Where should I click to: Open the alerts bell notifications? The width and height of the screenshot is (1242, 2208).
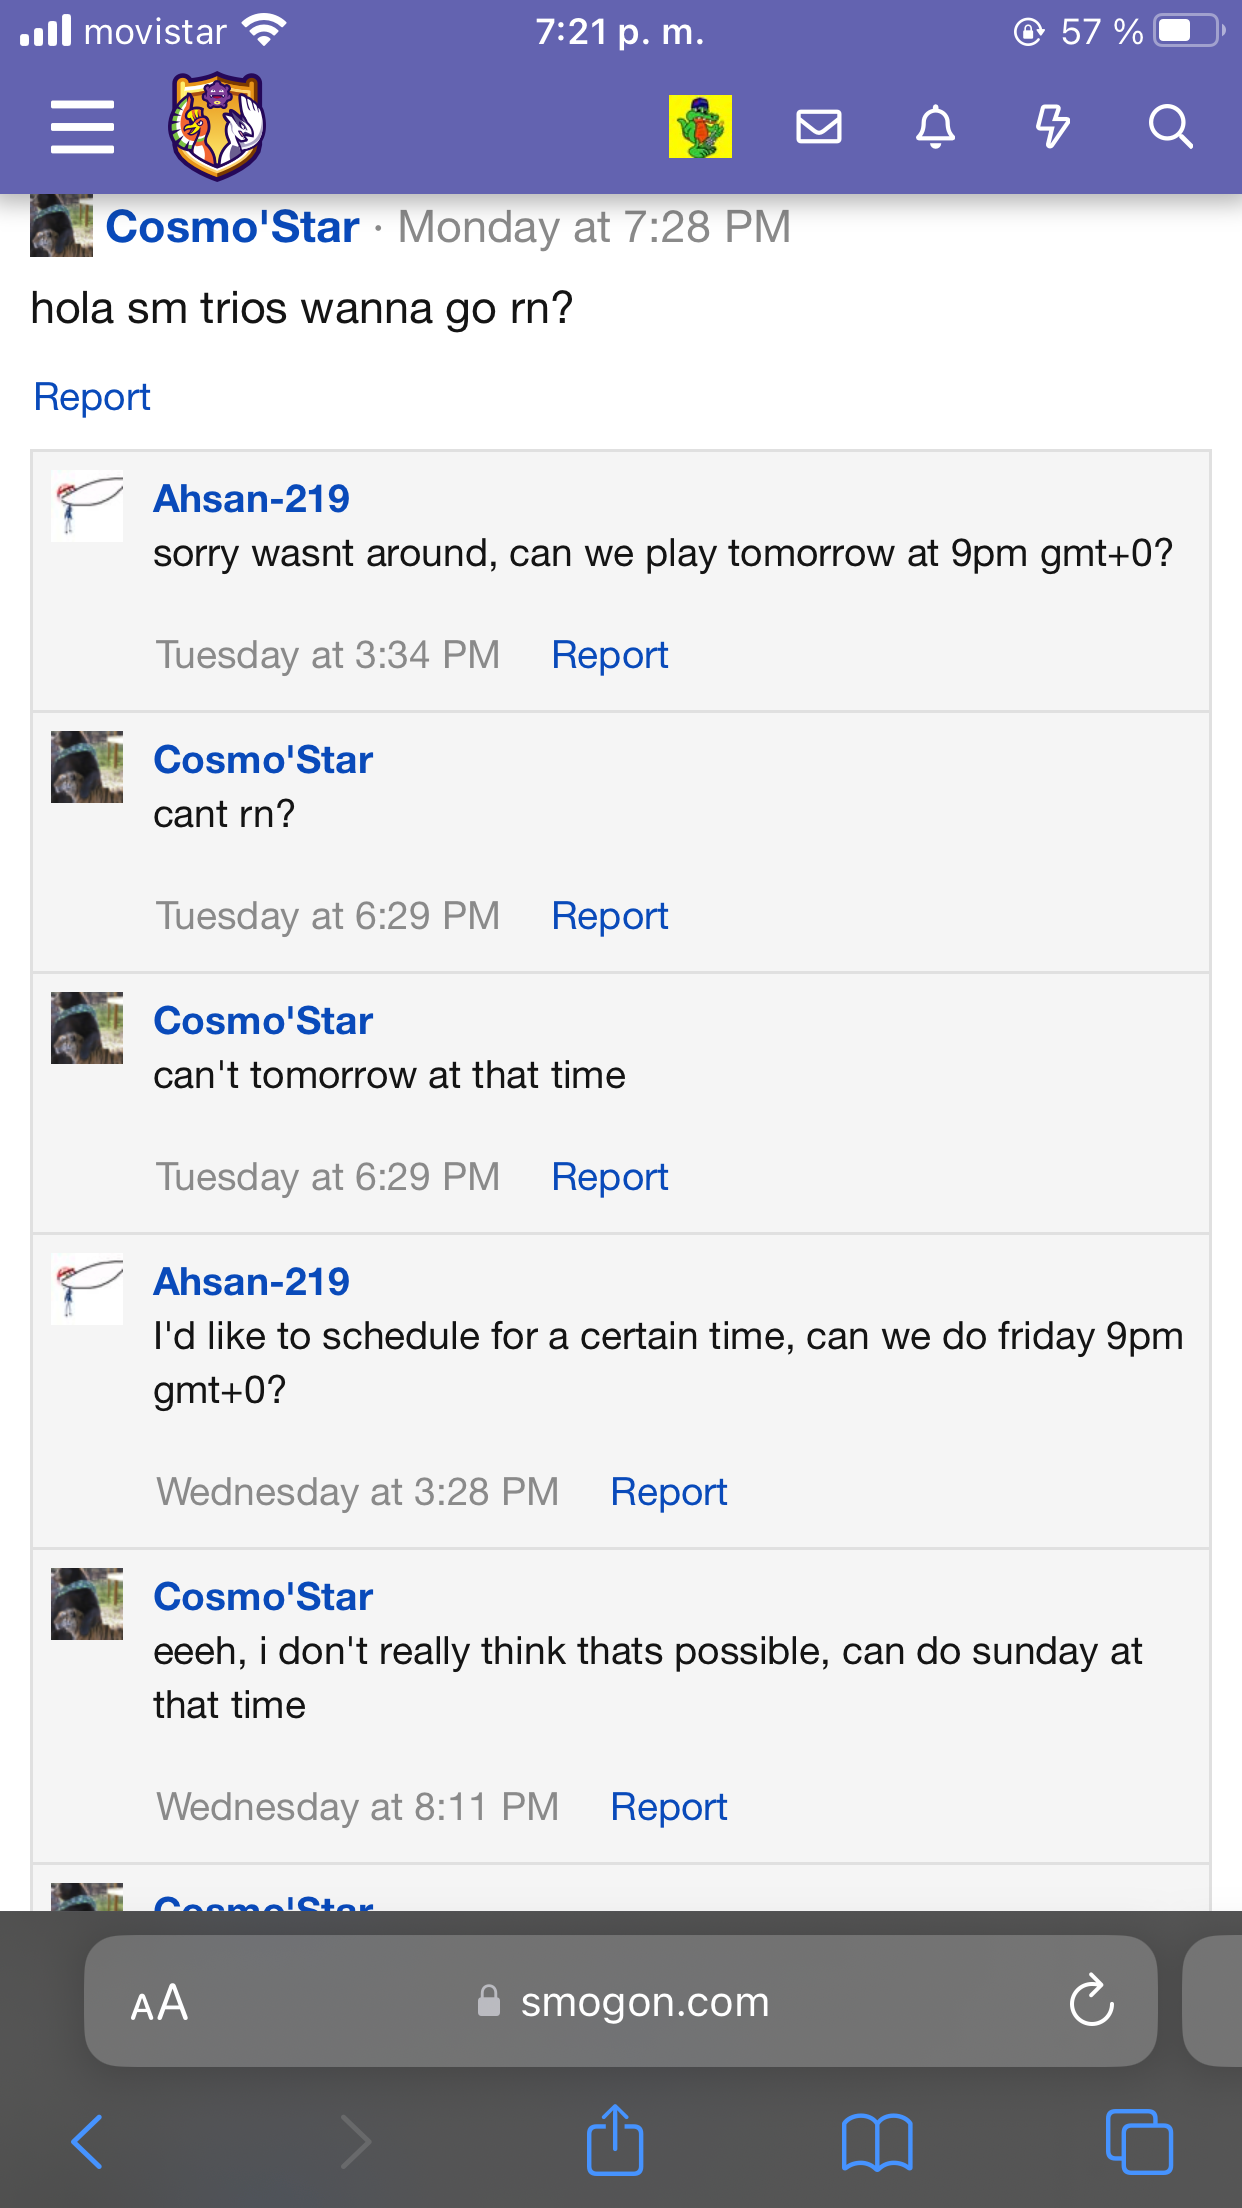936,127
